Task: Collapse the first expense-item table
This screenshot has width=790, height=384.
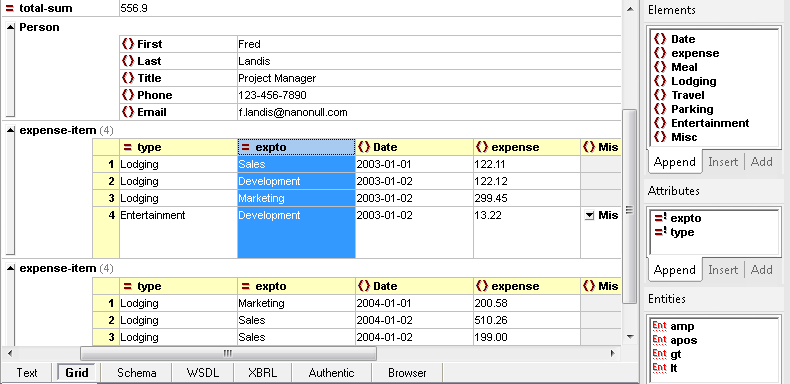Action: 11,131
